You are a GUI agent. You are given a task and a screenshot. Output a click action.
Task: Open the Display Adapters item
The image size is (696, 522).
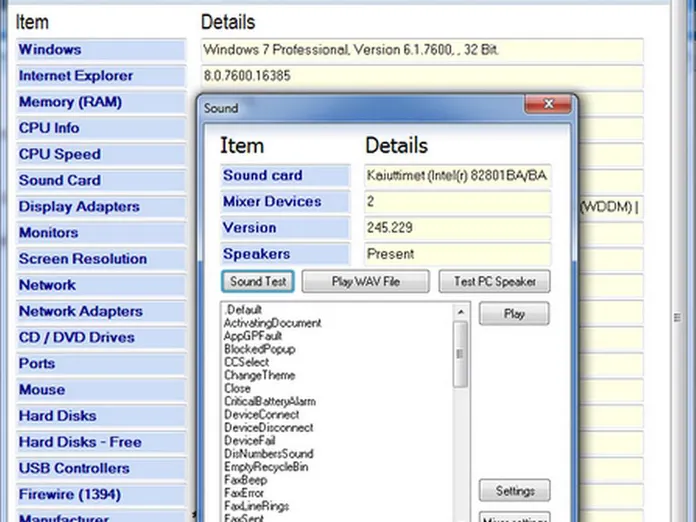[x=79, y=206]
